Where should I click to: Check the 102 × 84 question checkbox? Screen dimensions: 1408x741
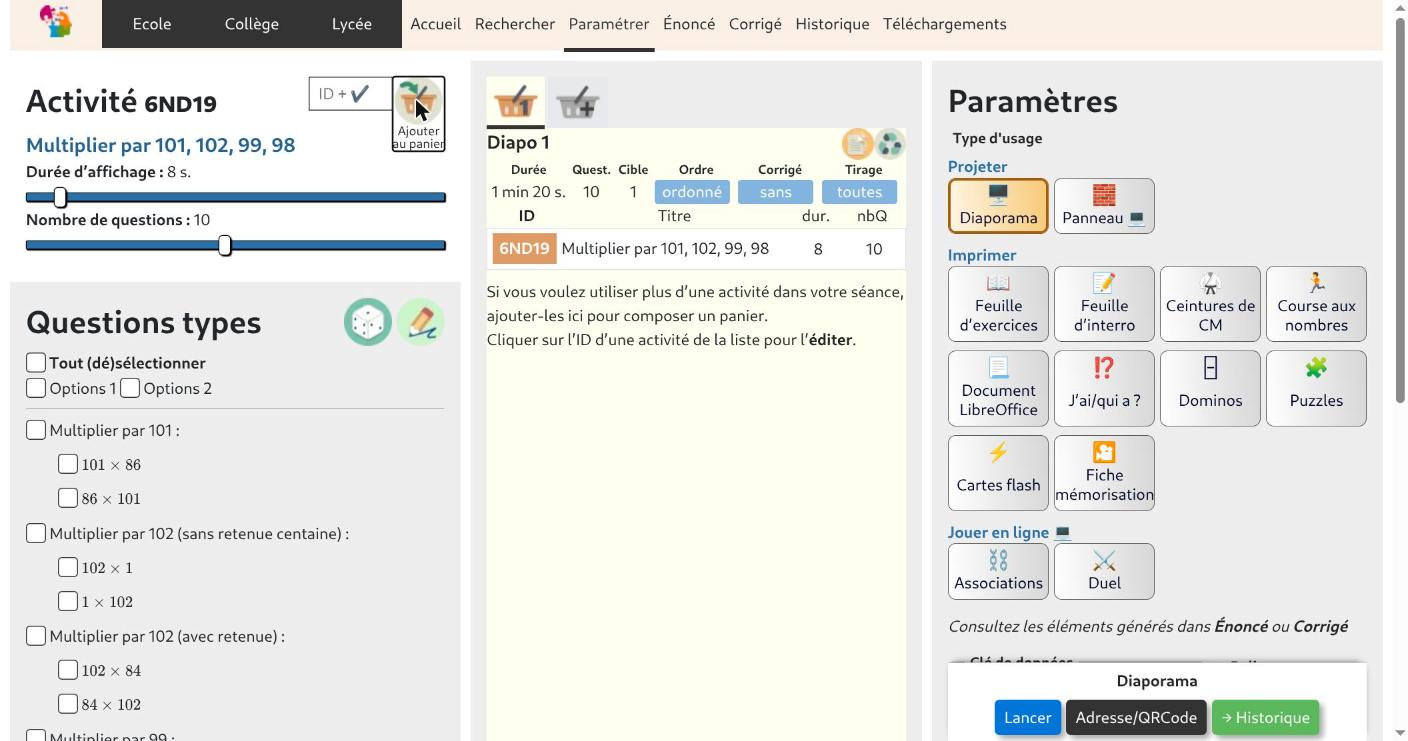[x=68, y=670]
